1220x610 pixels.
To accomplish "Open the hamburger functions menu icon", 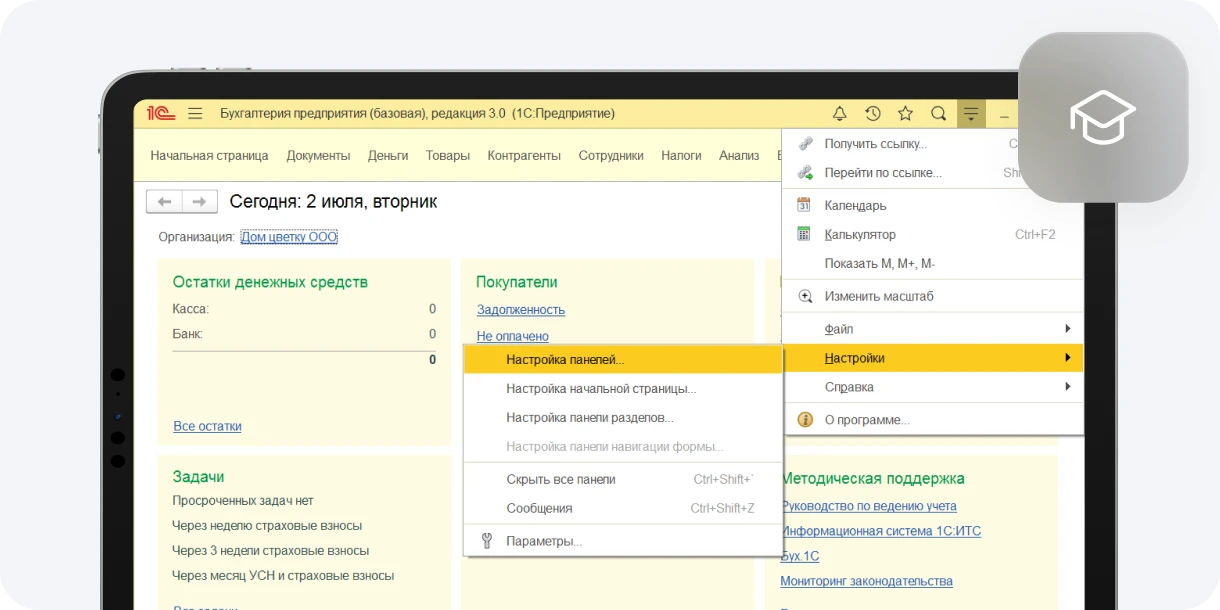I will point(195,114).
